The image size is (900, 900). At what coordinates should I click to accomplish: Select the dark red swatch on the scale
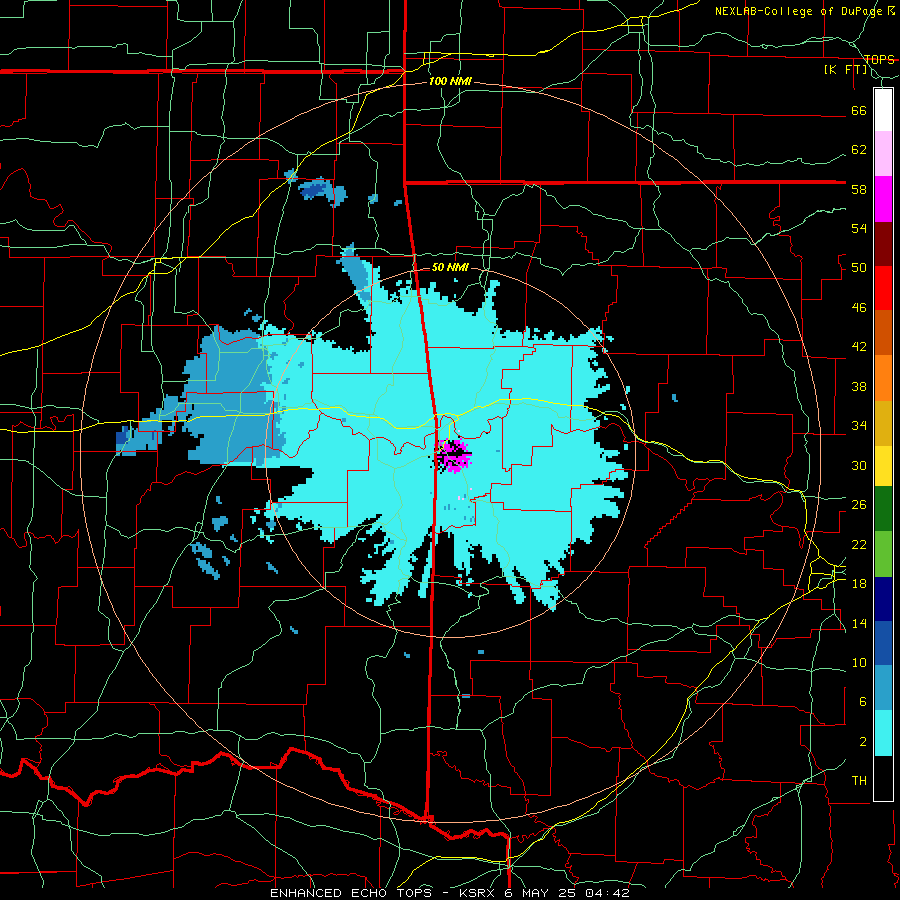tap(883, 243)
